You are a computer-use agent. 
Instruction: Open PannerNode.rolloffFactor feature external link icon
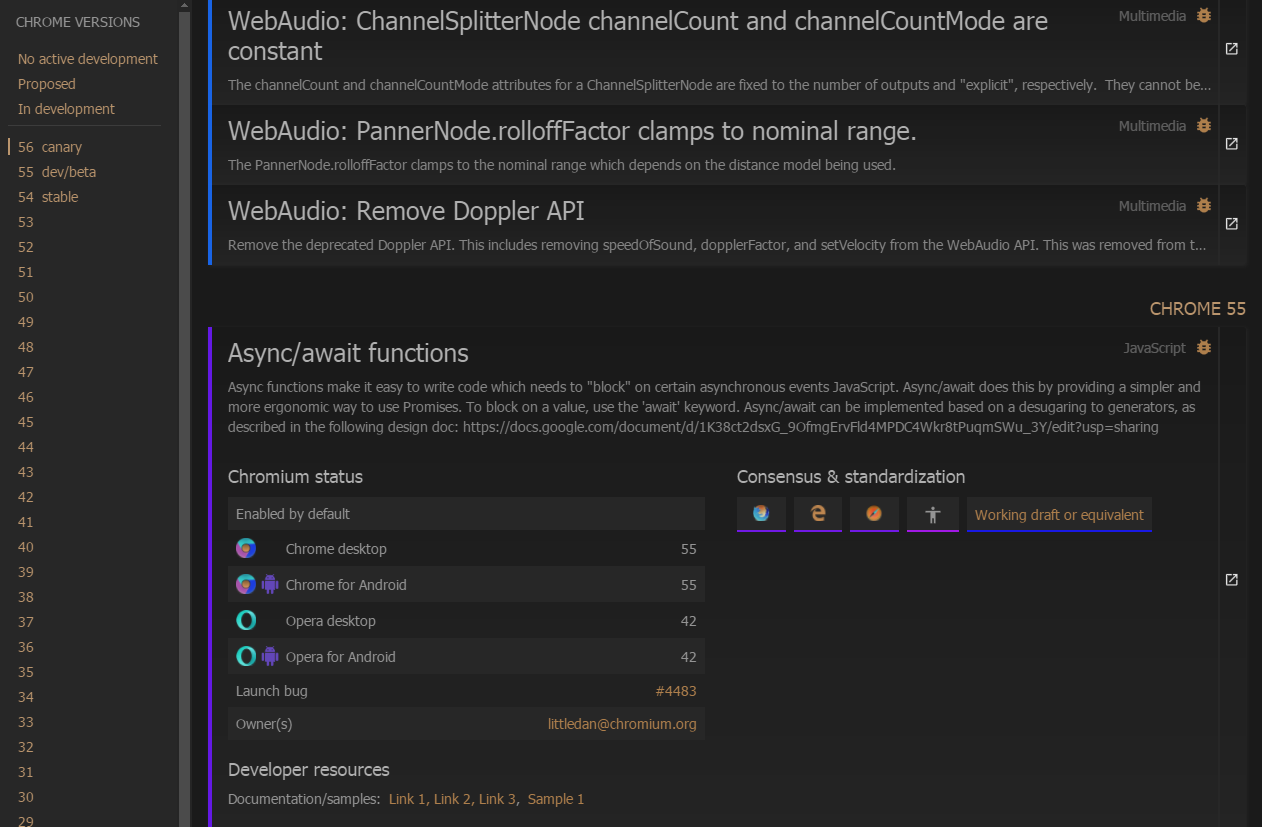point(1232,144)
